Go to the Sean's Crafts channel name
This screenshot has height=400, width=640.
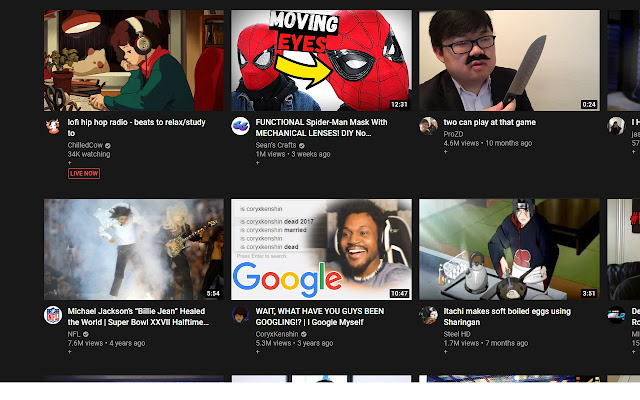(x=276, y=145)
